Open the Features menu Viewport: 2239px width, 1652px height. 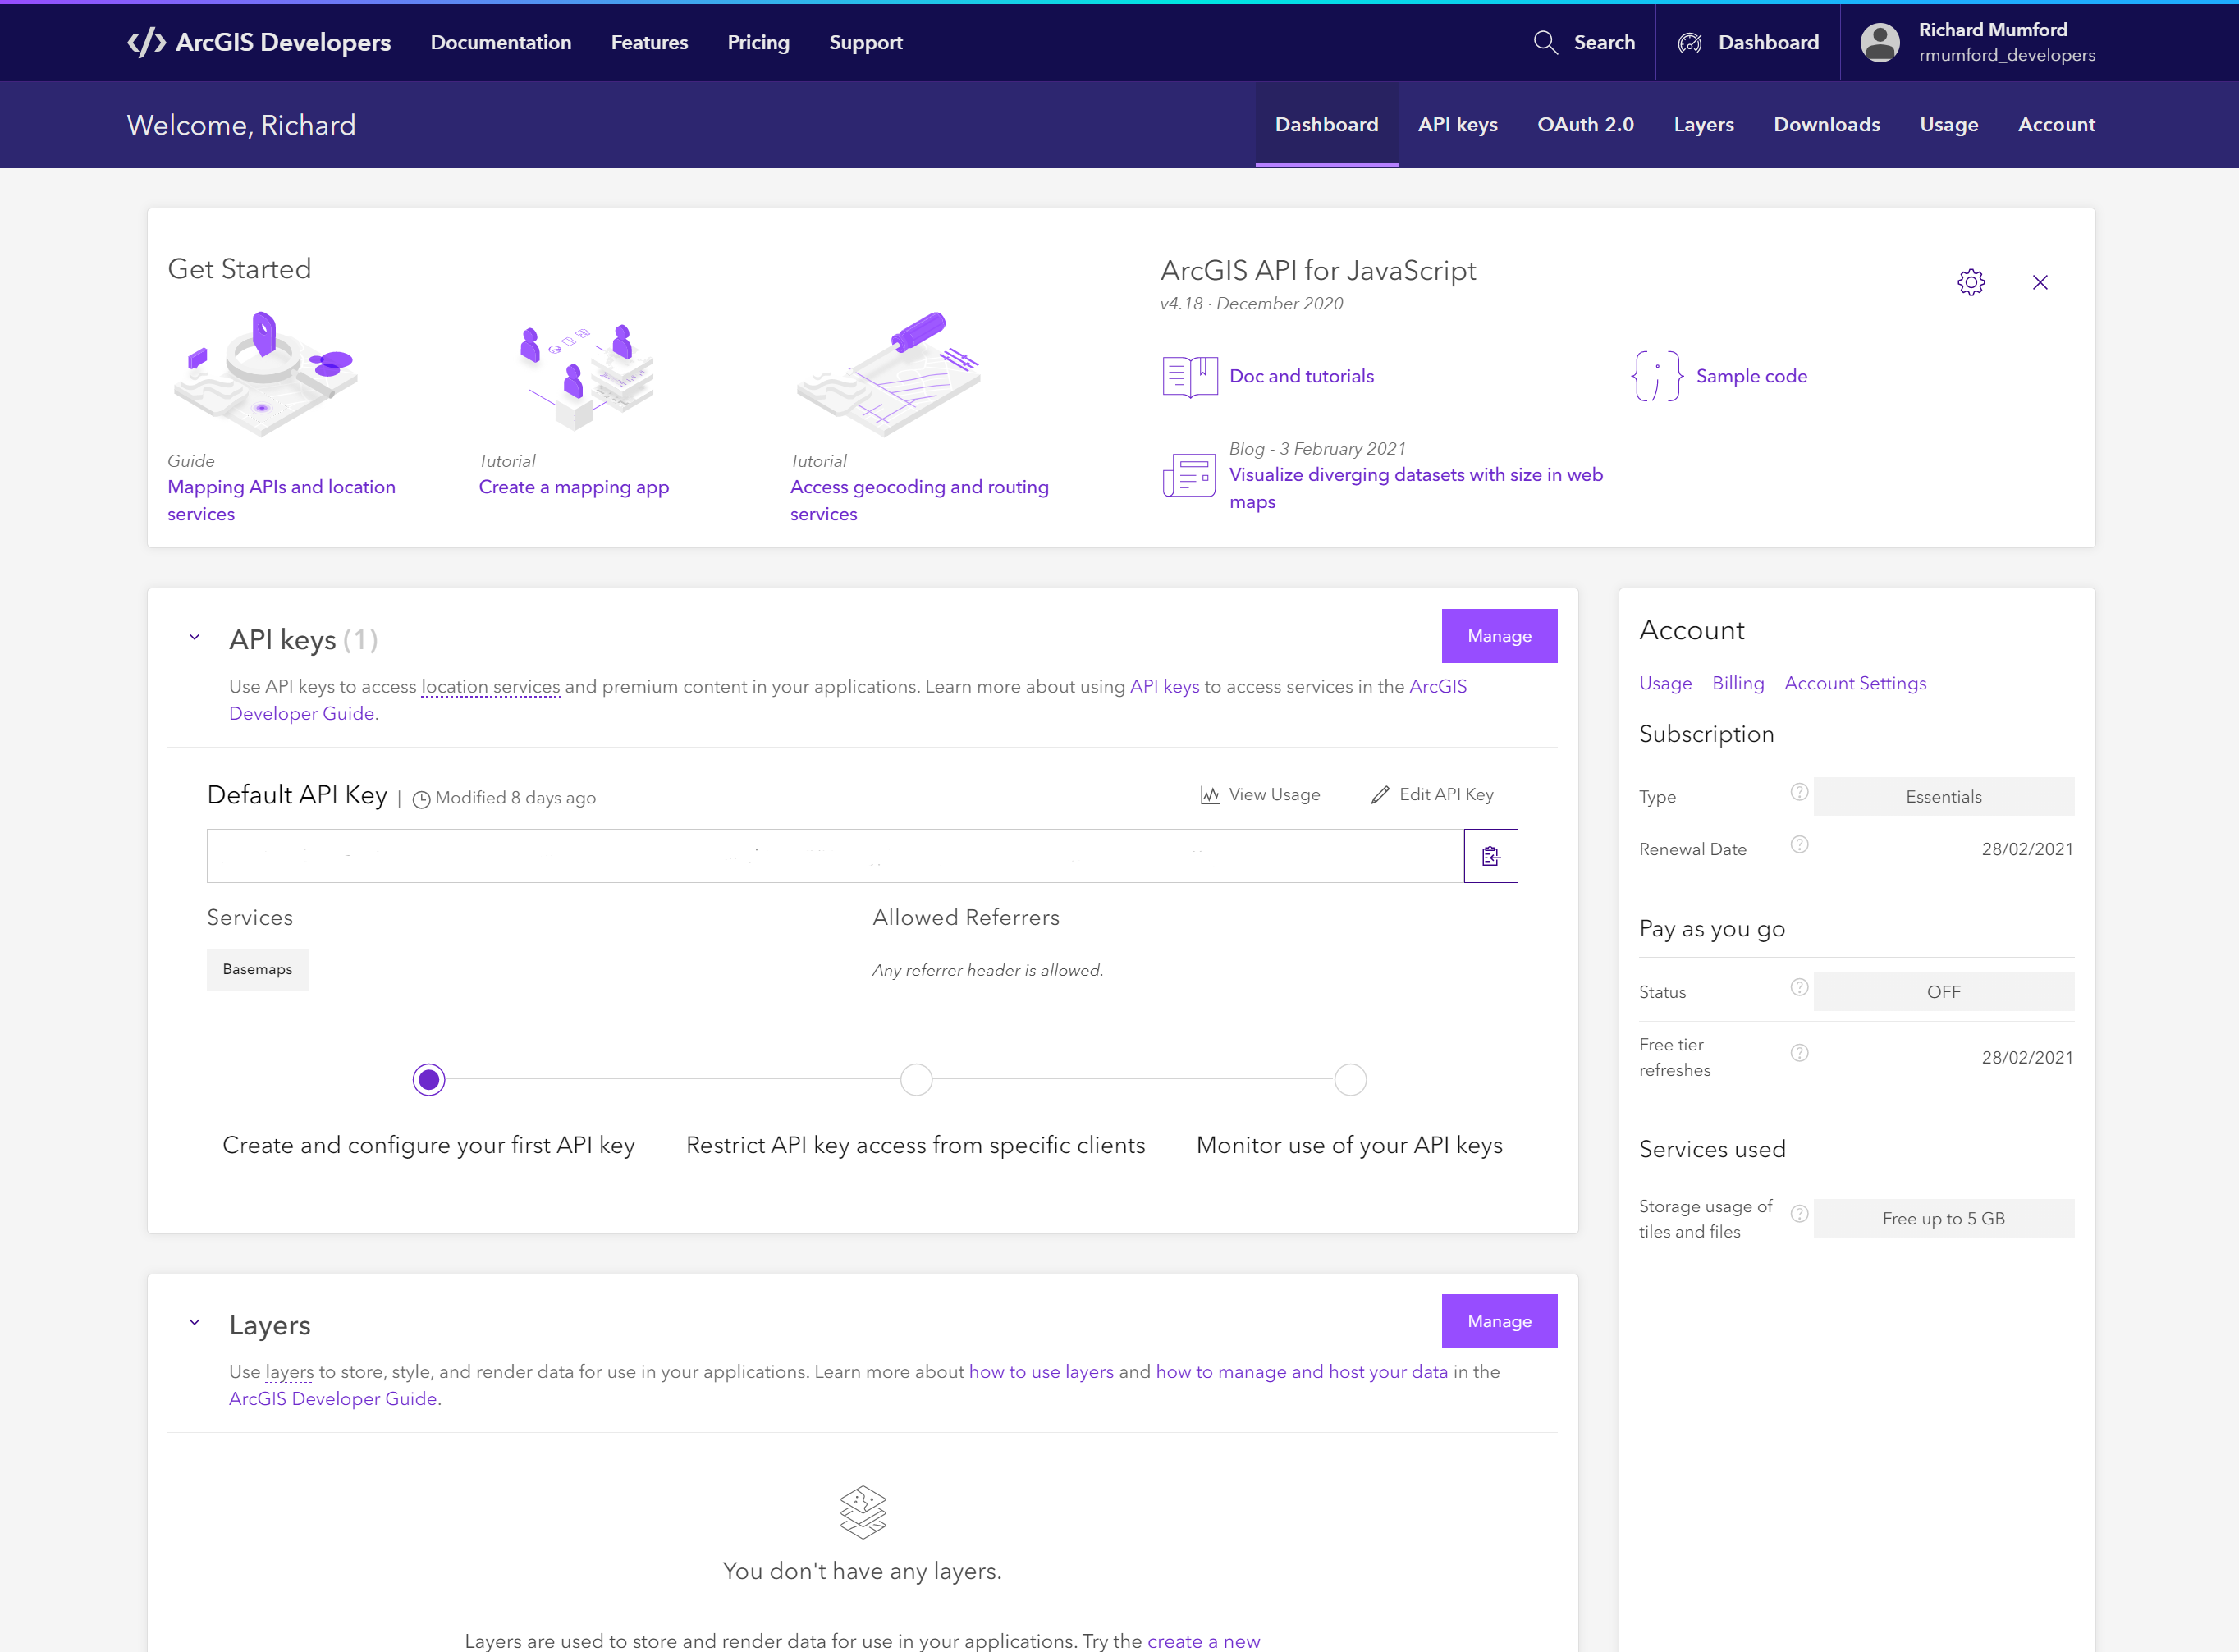click(x=650, y=42)
